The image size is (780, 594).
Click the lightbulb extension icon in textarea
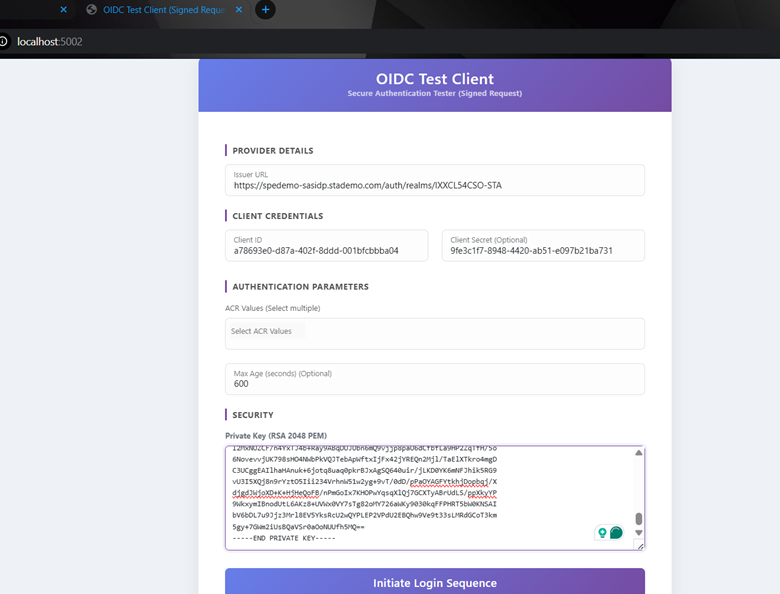point(602,533)
